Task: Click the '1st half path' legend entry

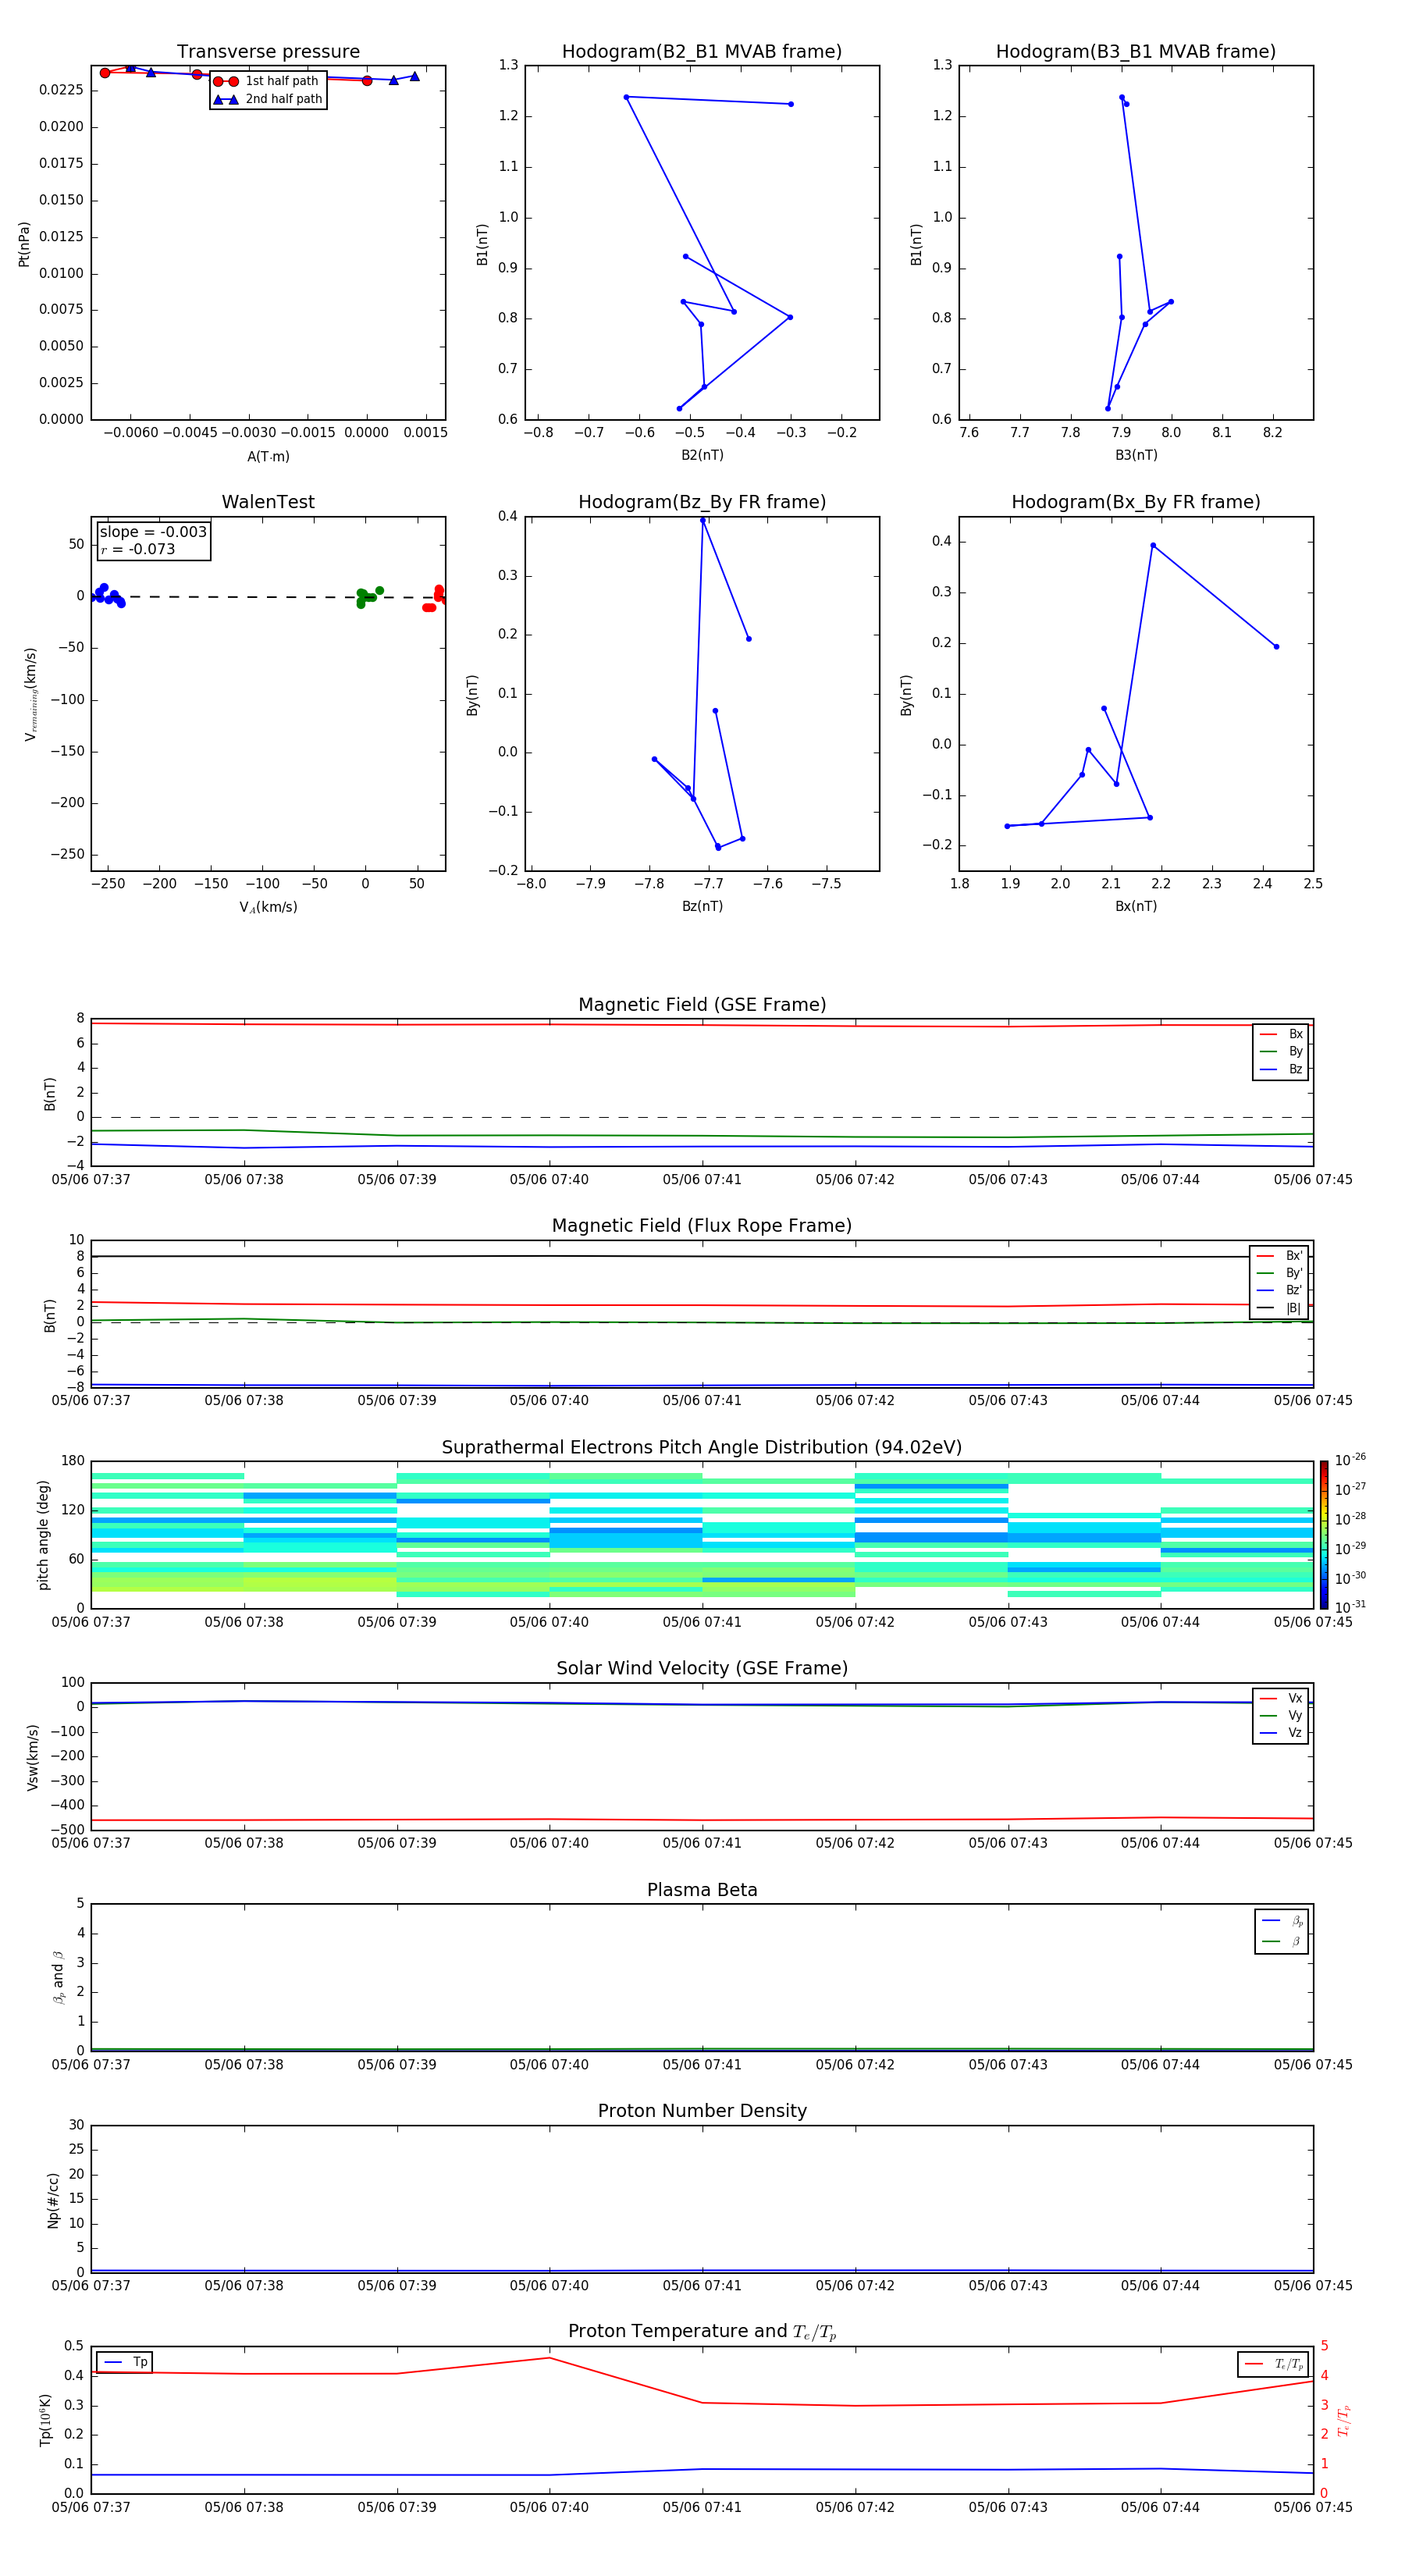Action: point(267,81)
